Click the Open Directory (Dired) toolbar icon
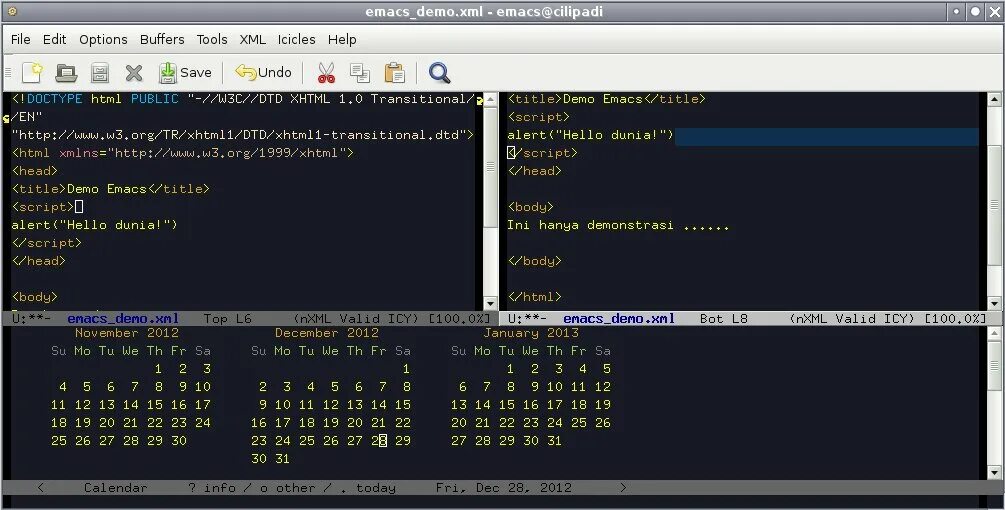 [100, 72]
